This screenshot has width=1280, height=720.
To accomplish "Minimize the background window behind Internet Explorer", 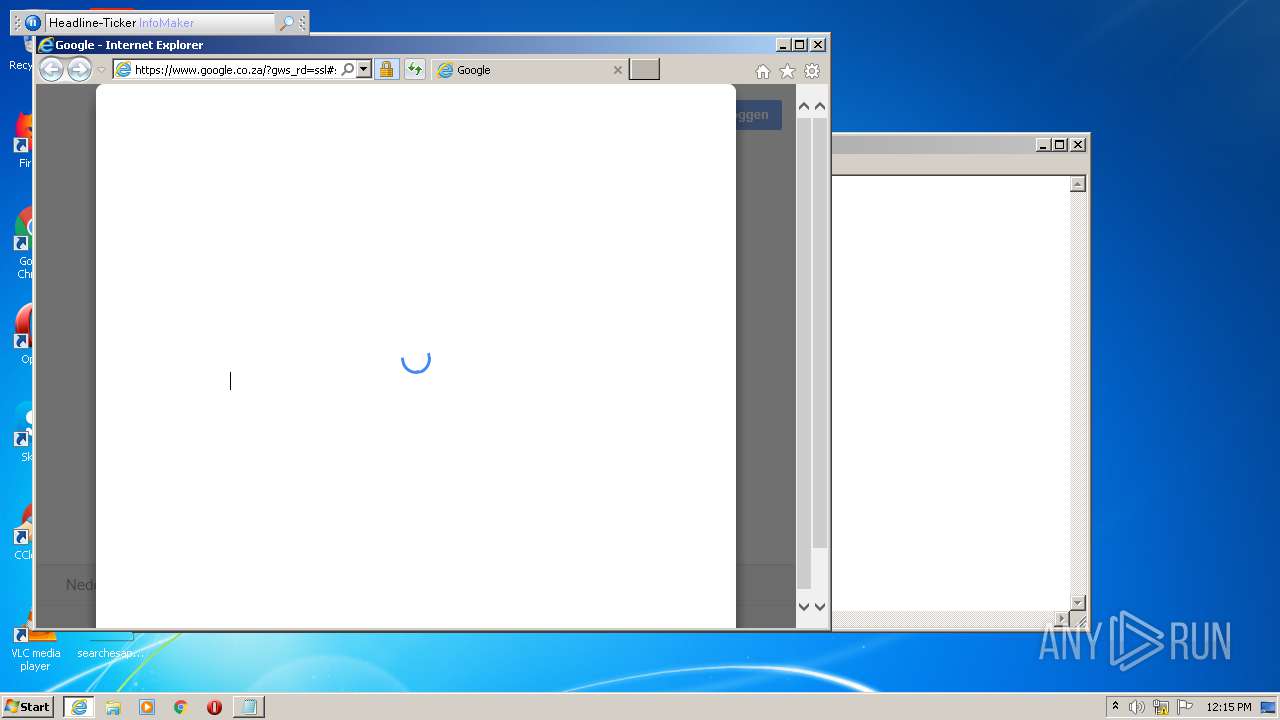I will [x=1044, y=145].
